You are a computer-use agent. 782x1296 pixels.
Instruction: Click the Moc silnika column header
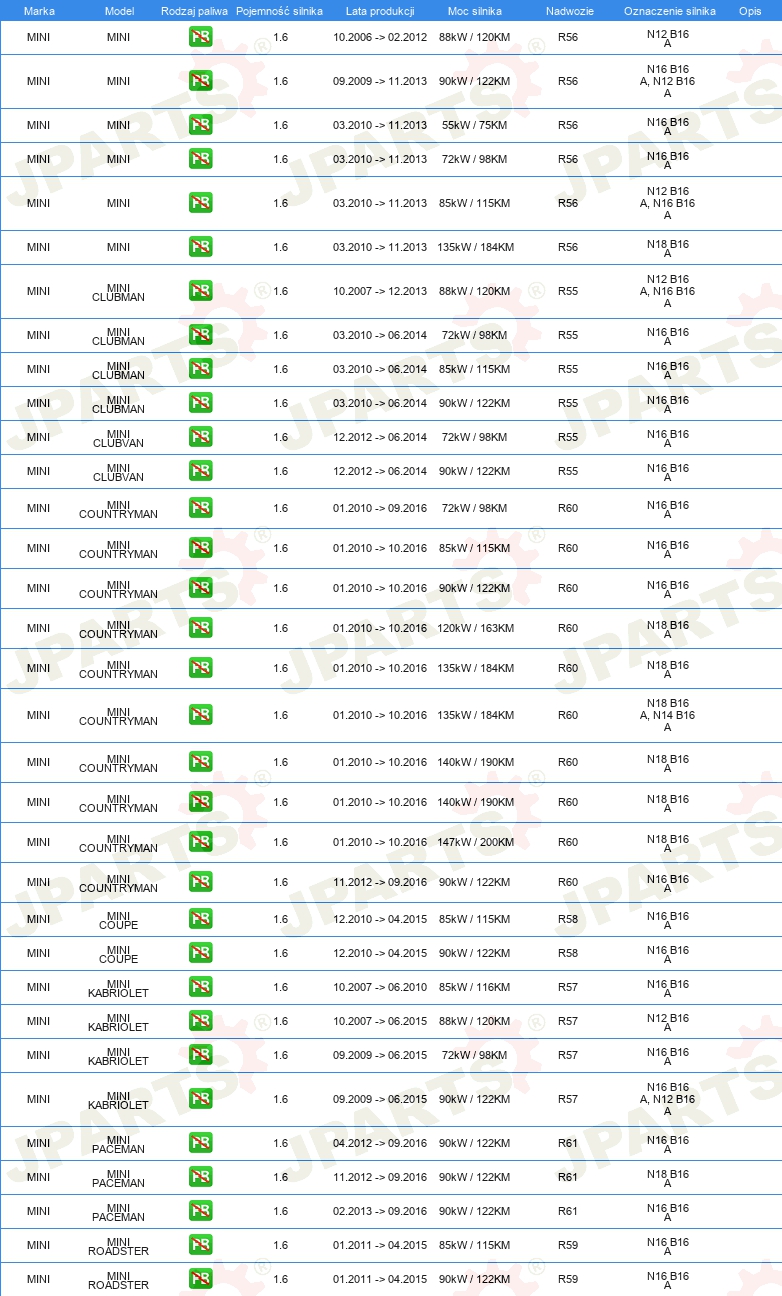coord(476,11)
